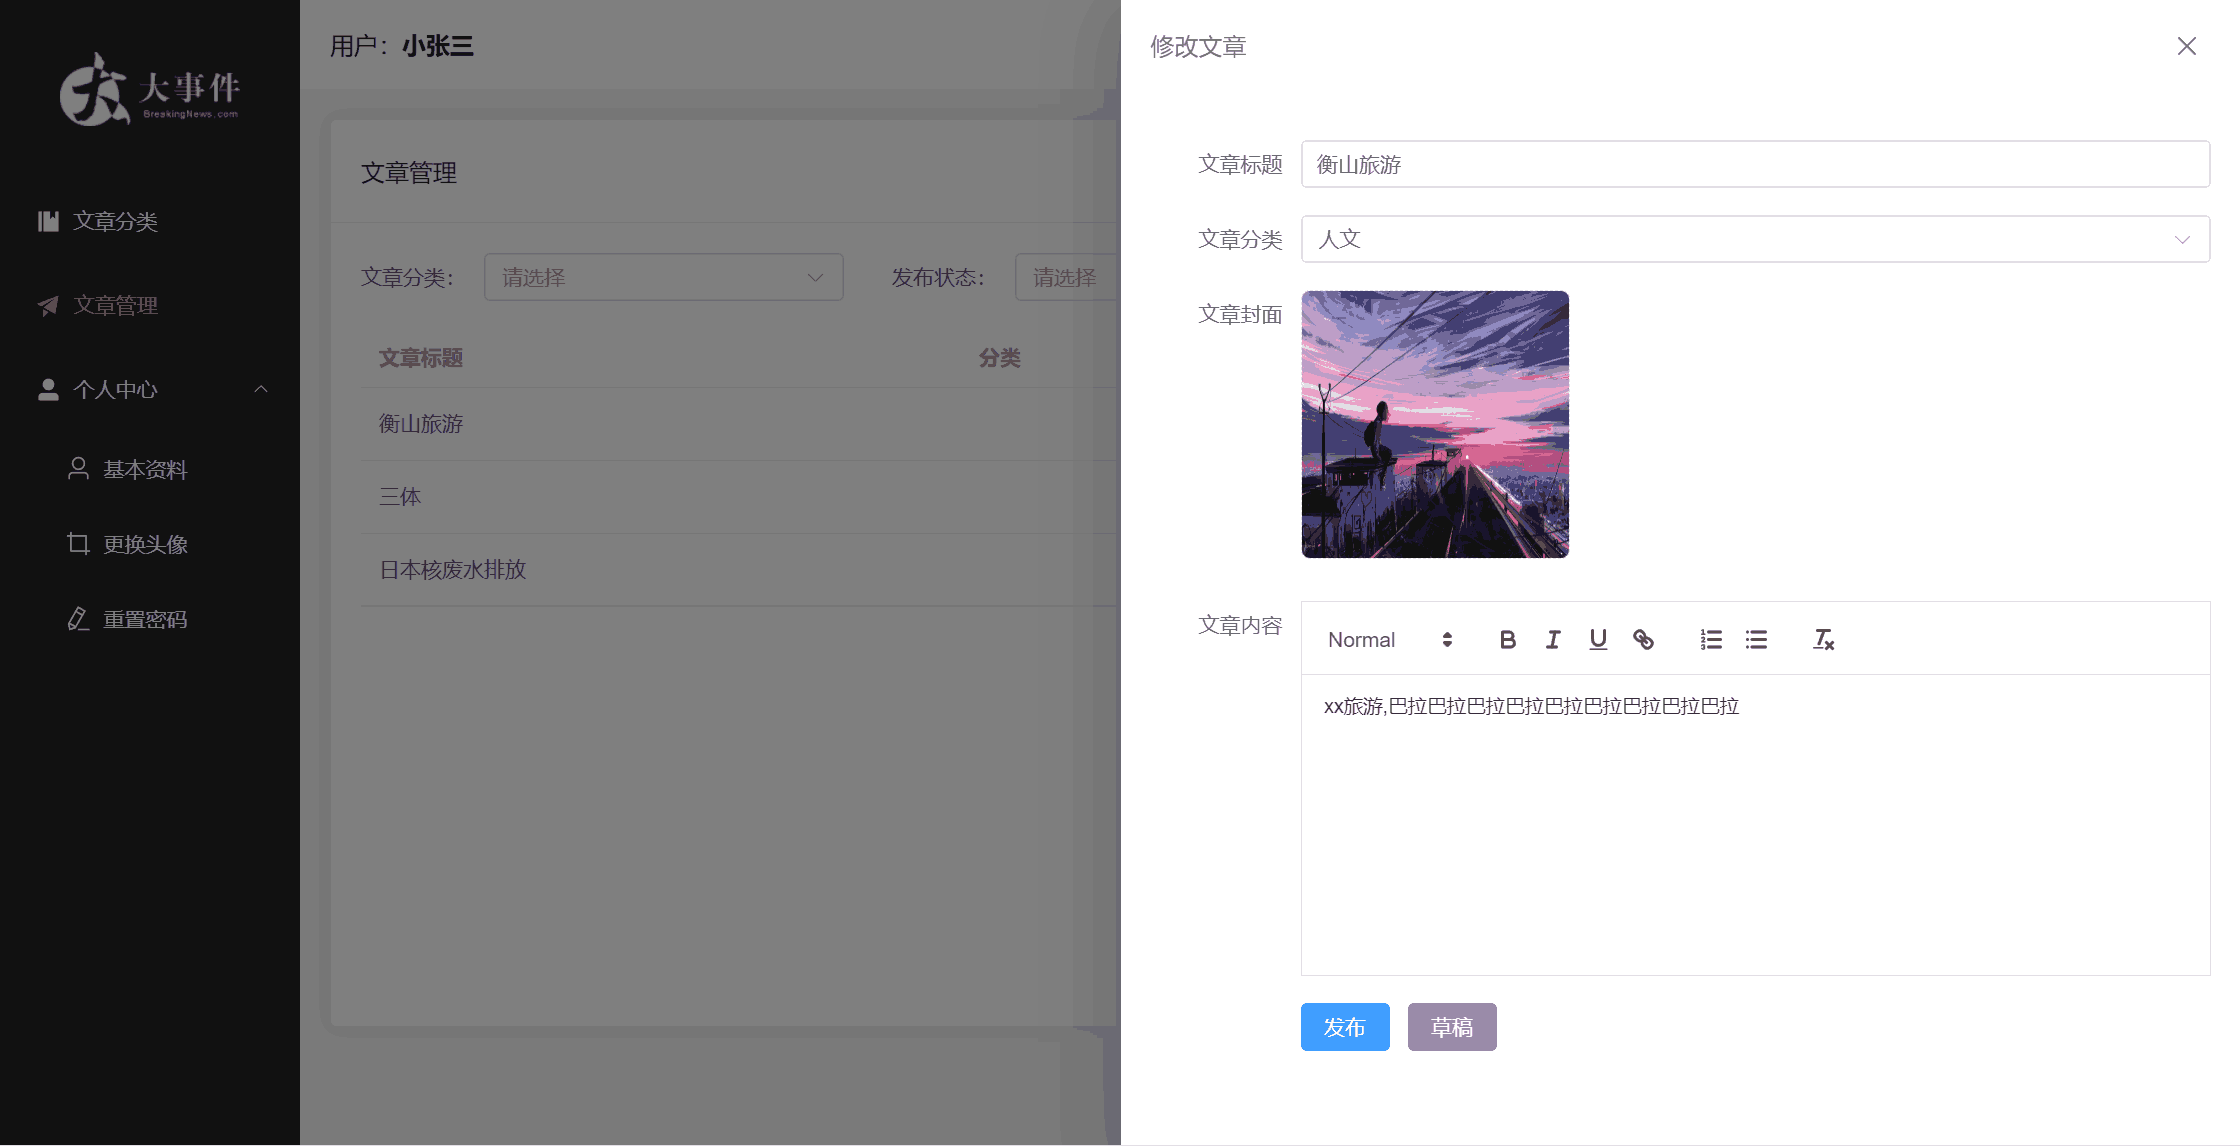Click the 文章标题 input field
The image size is (2240, 1146).
pos(1755,164)
